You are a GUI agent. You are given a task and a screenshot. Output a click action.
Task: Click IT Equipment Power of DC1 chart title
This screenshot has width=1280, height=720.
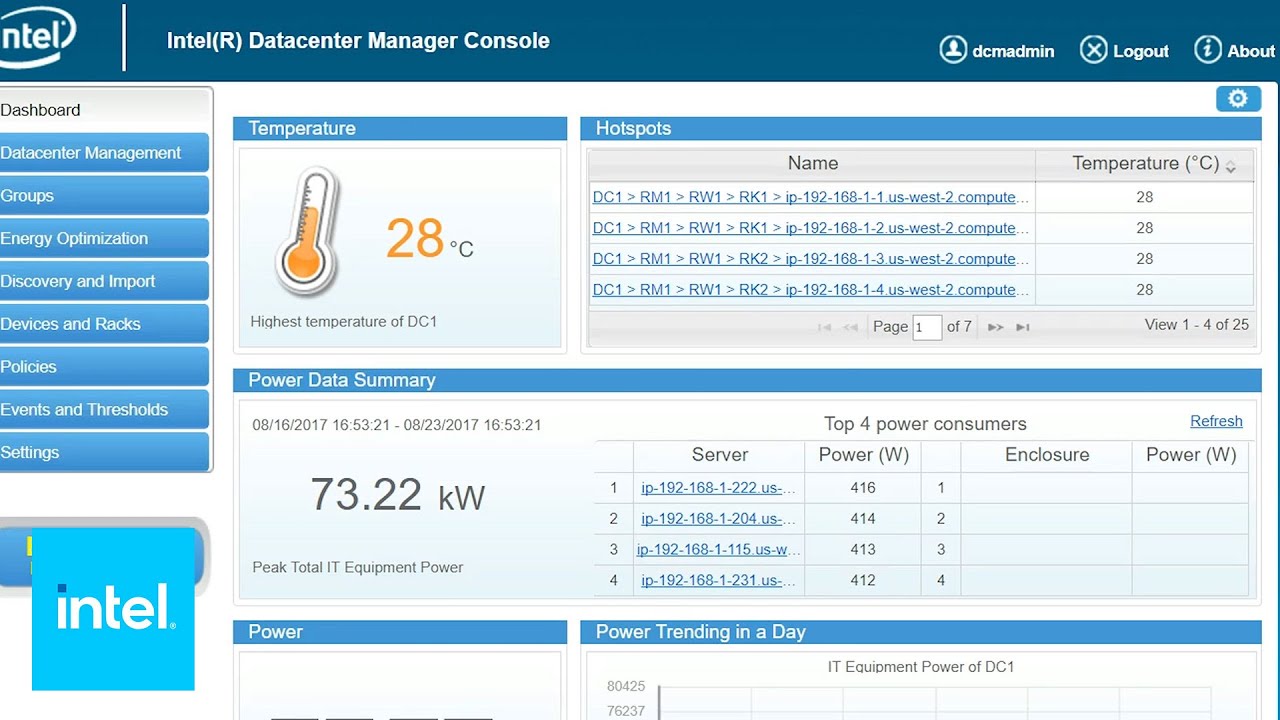[921, 667]
